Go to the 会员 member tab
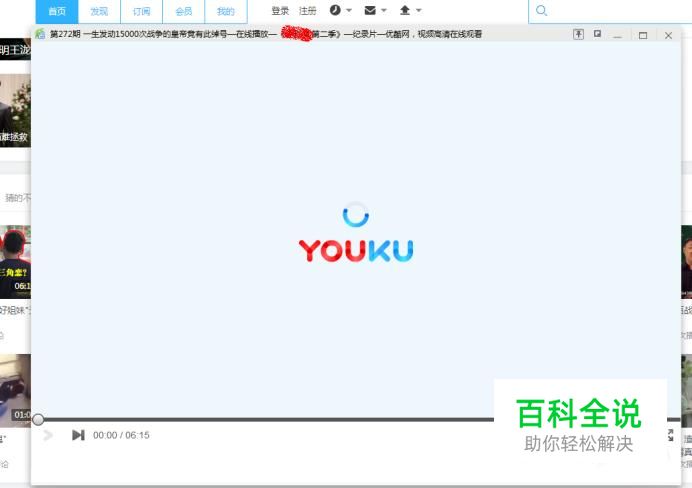This screenshot has height=488, width=692. (184, 11)
